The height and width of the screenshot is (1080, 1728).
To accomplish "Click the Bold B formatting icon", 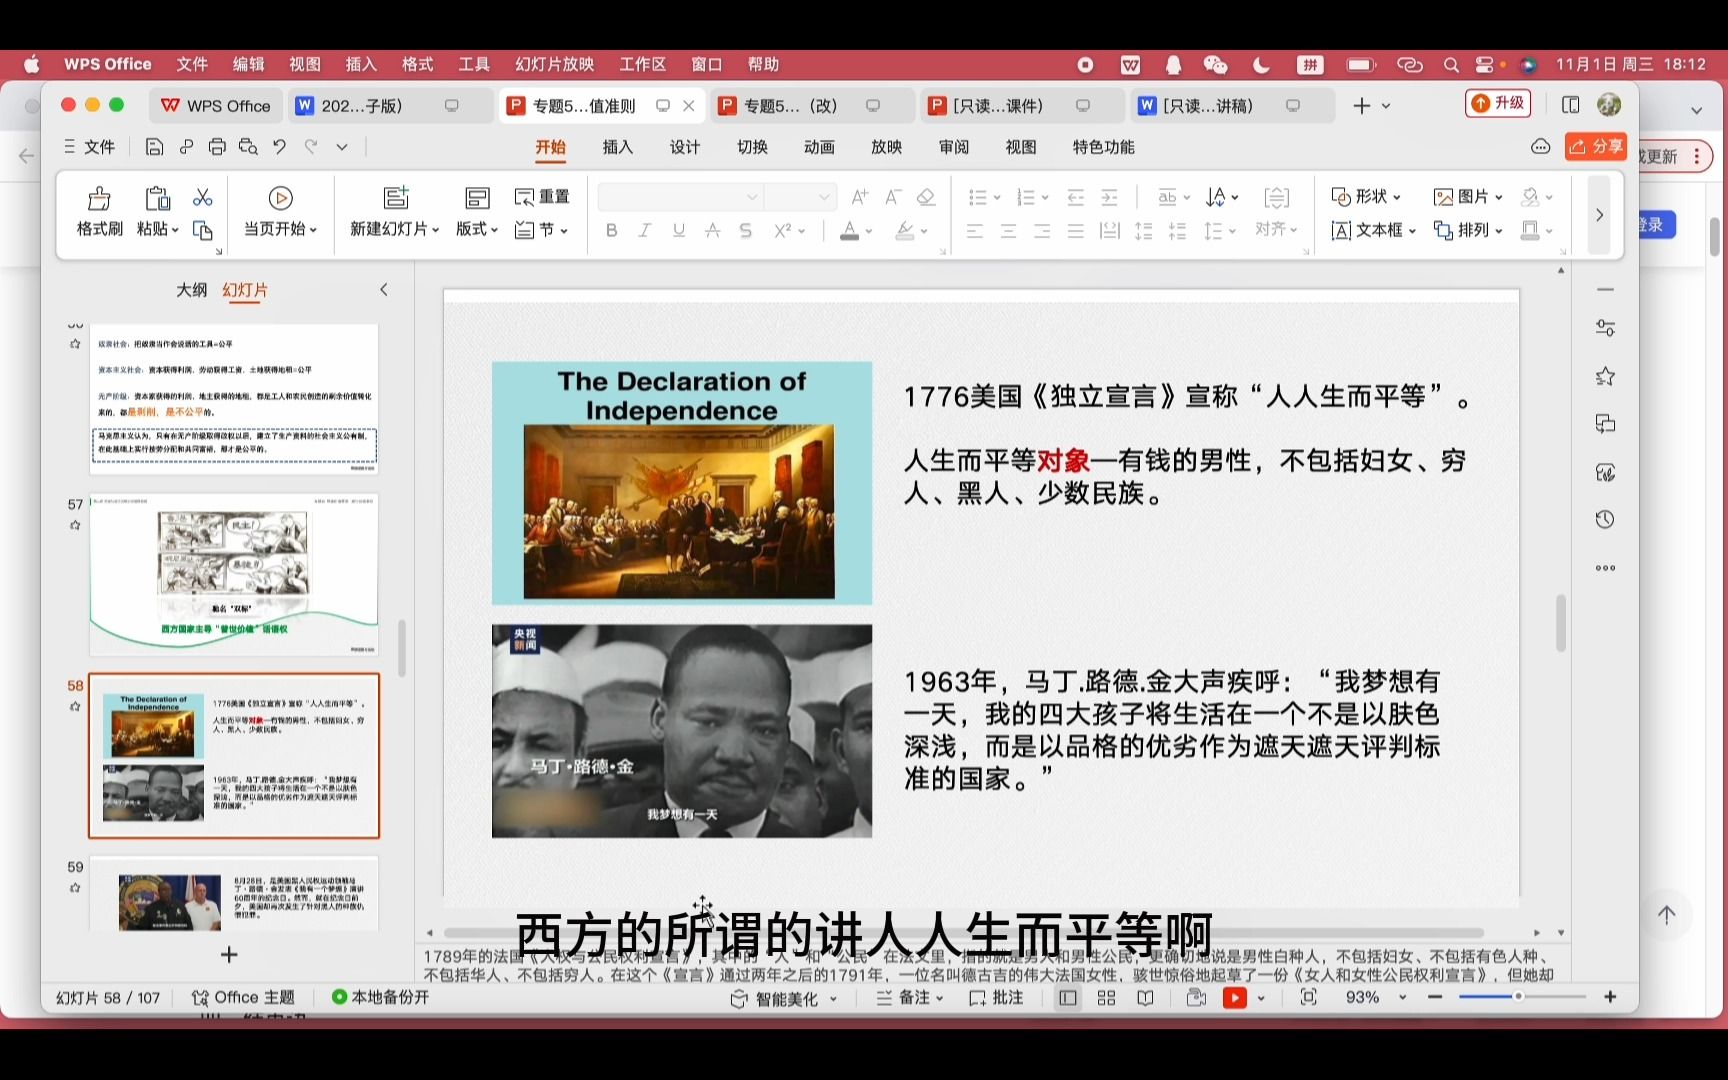I will pos(611,231).
